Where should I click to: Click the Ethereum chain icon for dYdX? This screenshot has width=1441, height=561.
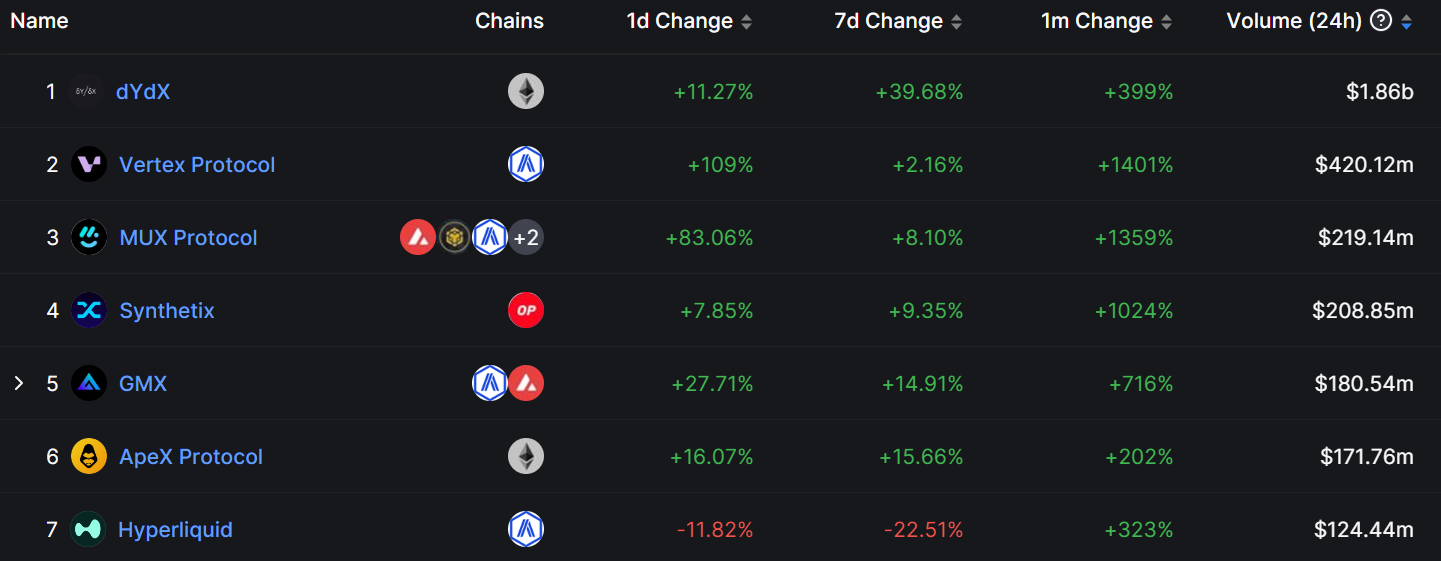pos(526,92)
